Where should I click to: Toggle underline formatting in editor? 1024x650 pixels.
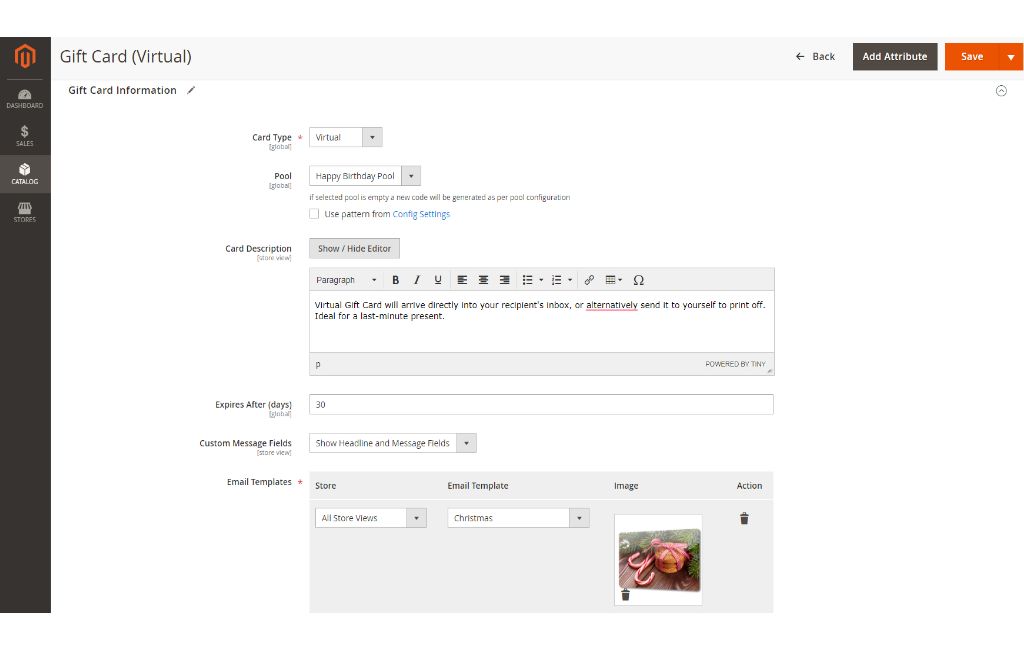coord(438,280)
